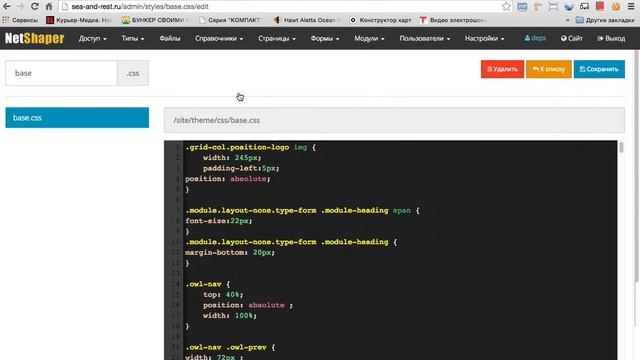This screenshot has width=640, height=360.
Task: Open the БУНКЕР СВОИМИ bookmark
Action: (x=156, y=20)
